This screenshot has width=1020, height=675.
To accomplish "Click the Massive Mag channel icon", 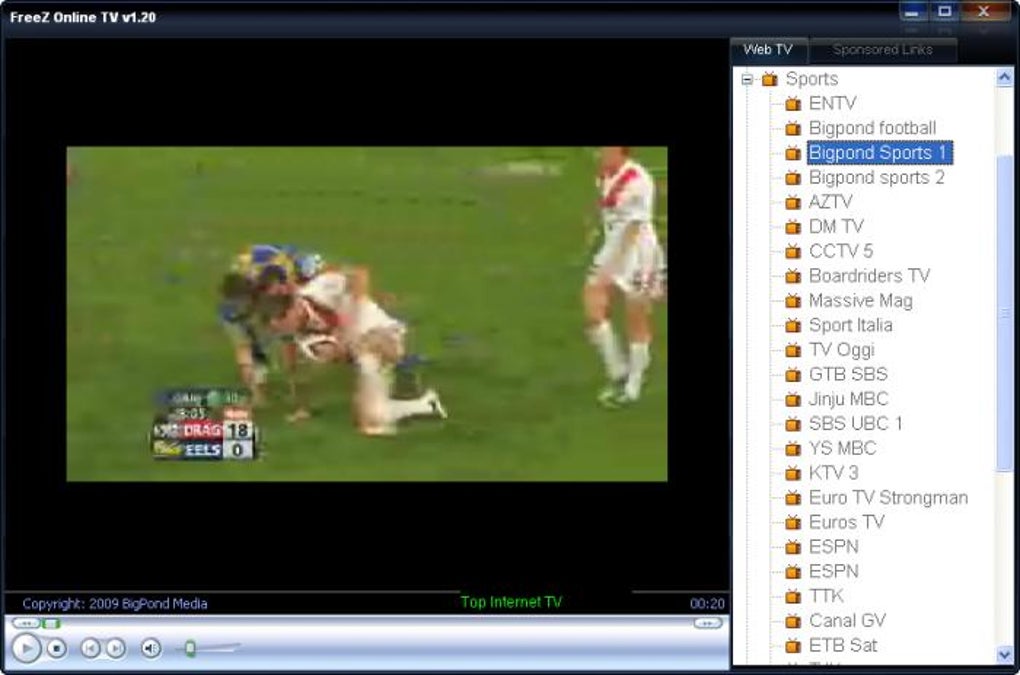I will [x=793, y=300].
